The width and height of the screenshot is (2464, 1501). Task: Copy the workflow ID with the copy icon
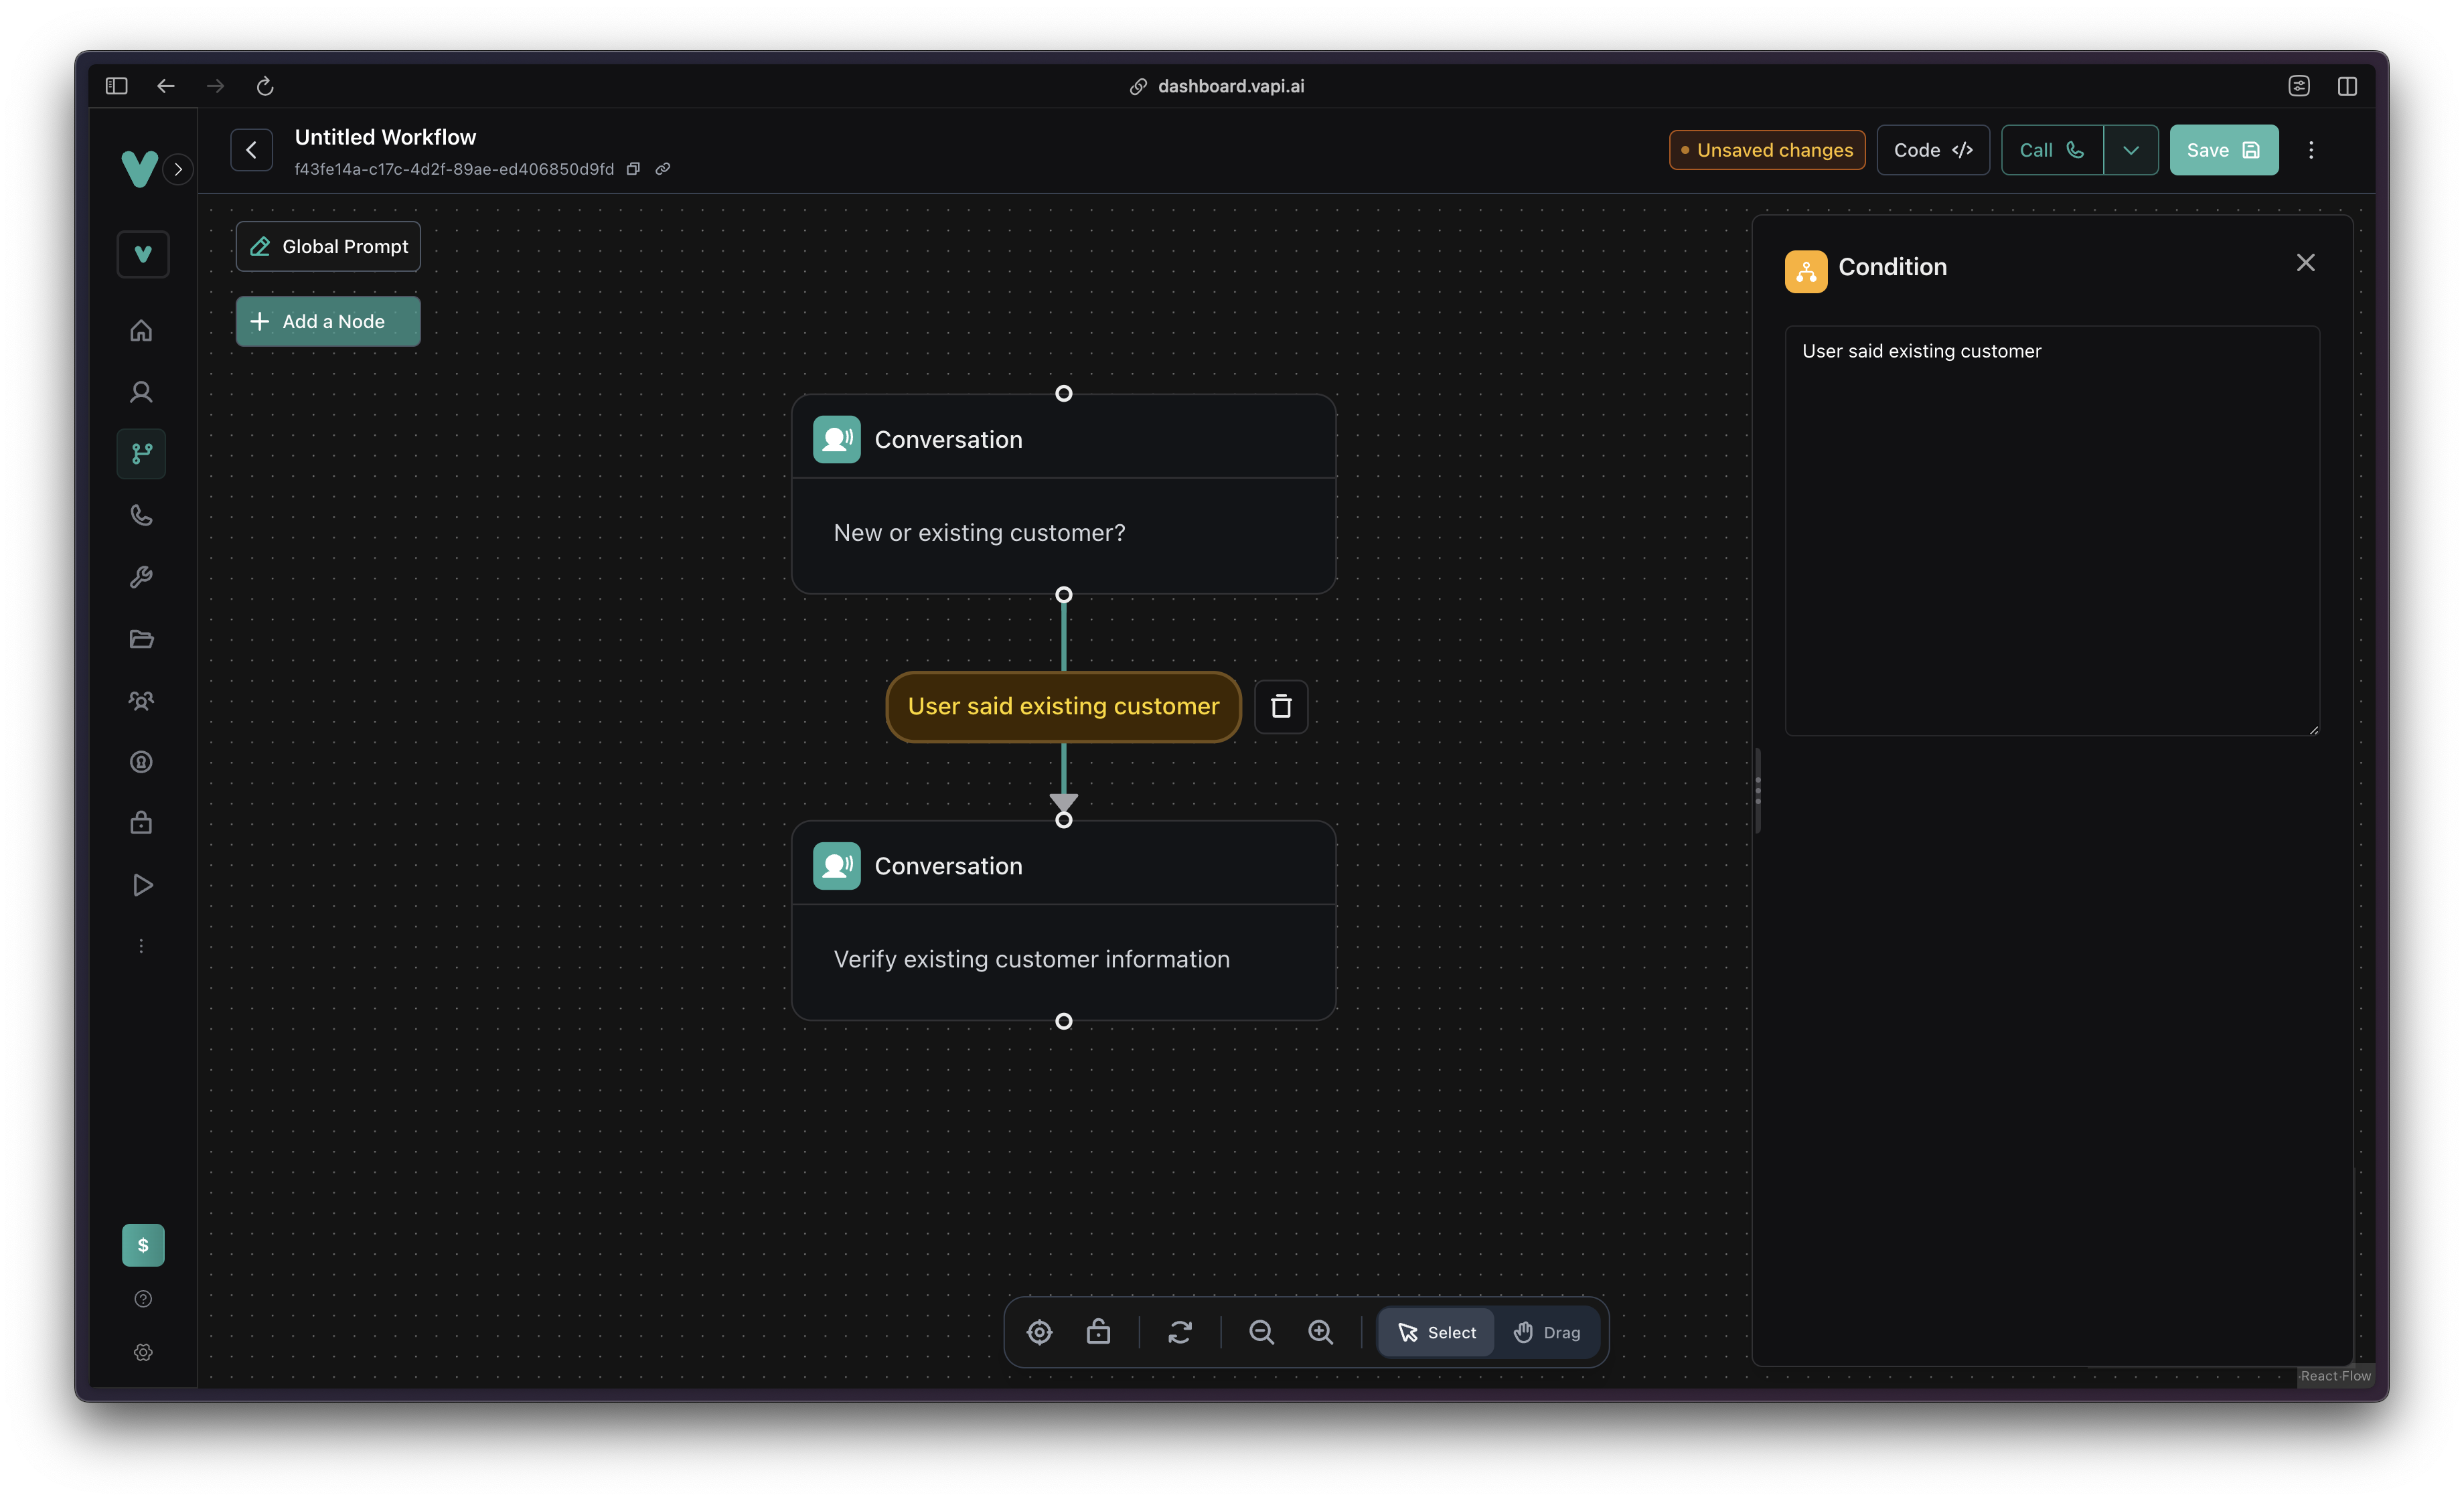point(634,168)
